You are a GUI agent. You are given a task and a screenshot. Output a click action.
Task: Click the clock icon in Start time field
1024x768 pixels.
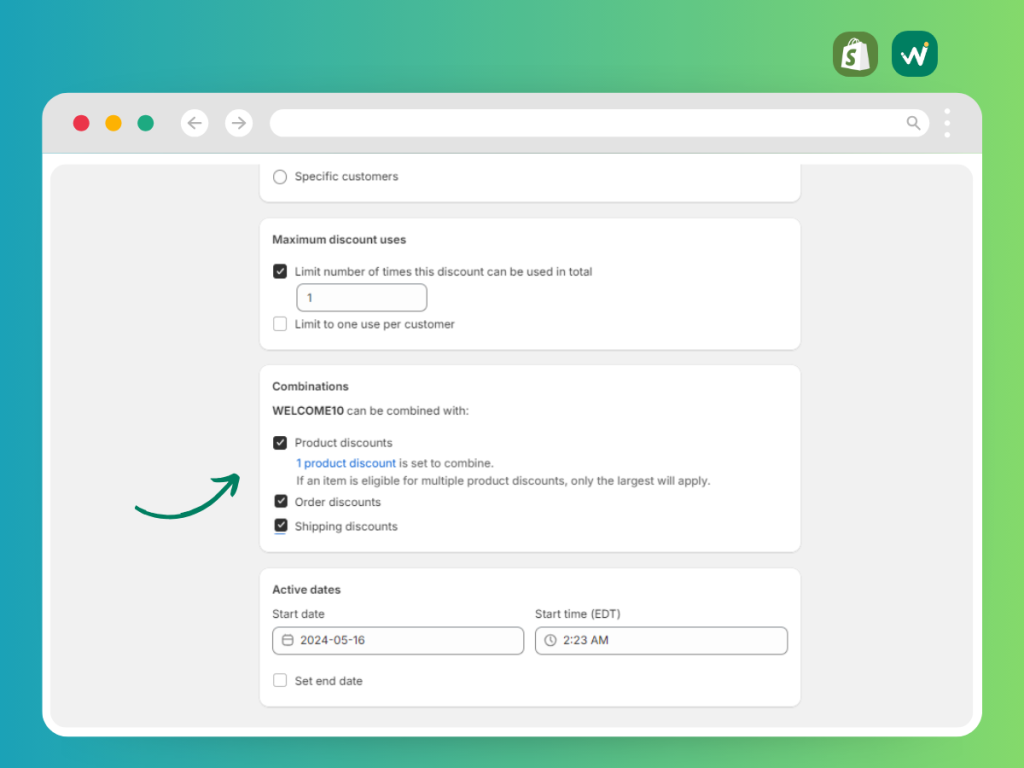[551, 640]
